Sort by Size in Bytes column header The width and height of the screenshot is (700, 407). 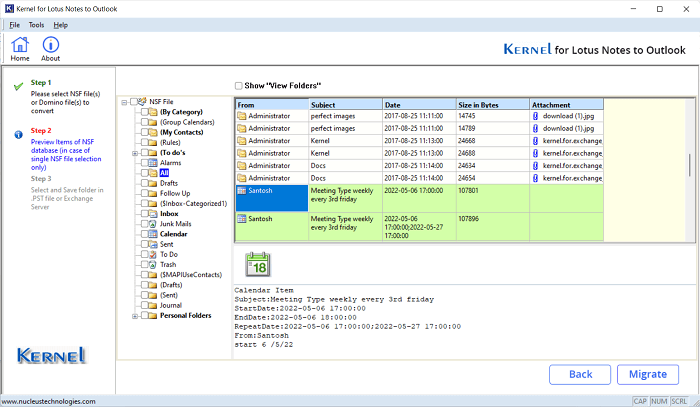[493, 104]
